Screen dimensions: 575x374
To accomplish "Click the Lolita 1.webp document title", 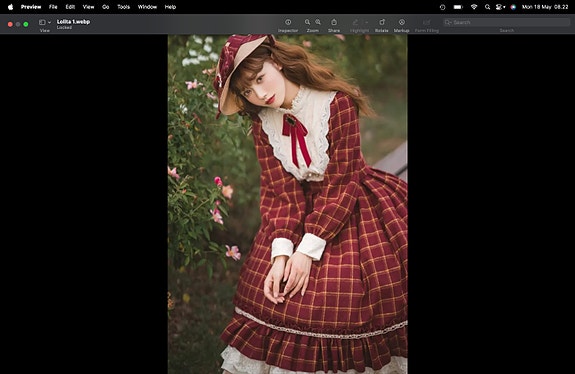I will [x=73, y=22].
